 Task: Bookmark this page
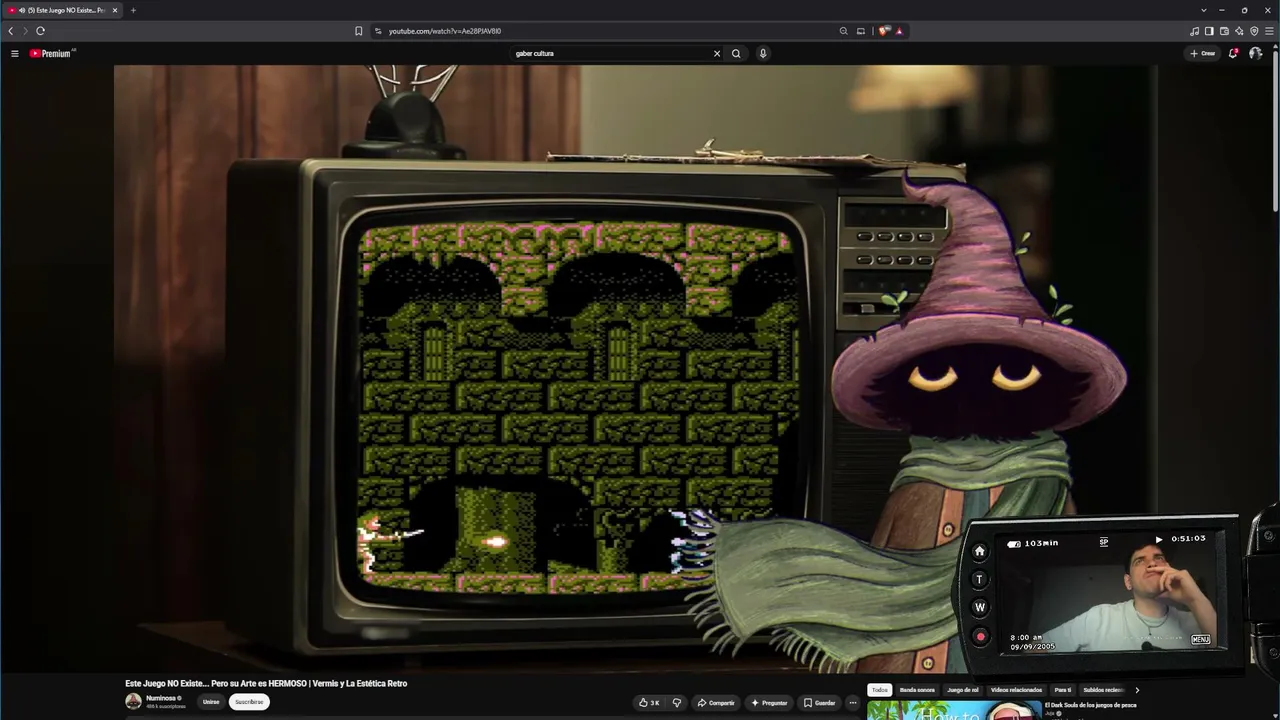(358, 31)
